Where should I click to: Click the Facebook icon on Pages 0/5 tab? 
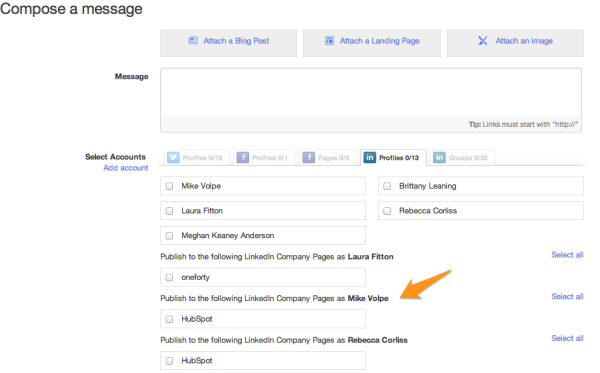point(308,158)
